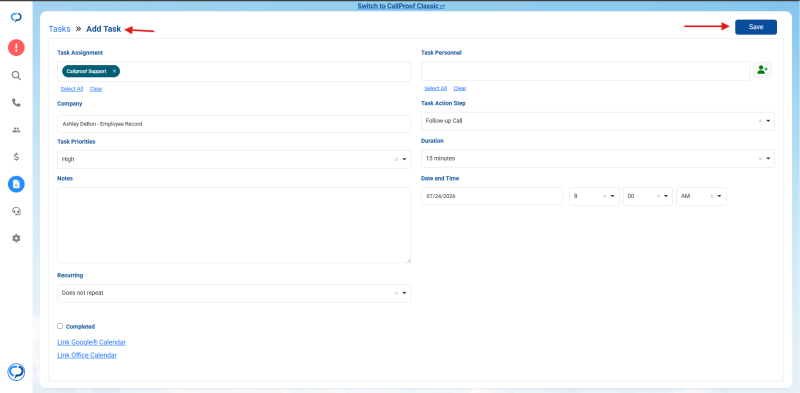Open the search magnifier in sidebar
This screenshot has width=800, height=393.
[16, 76]
